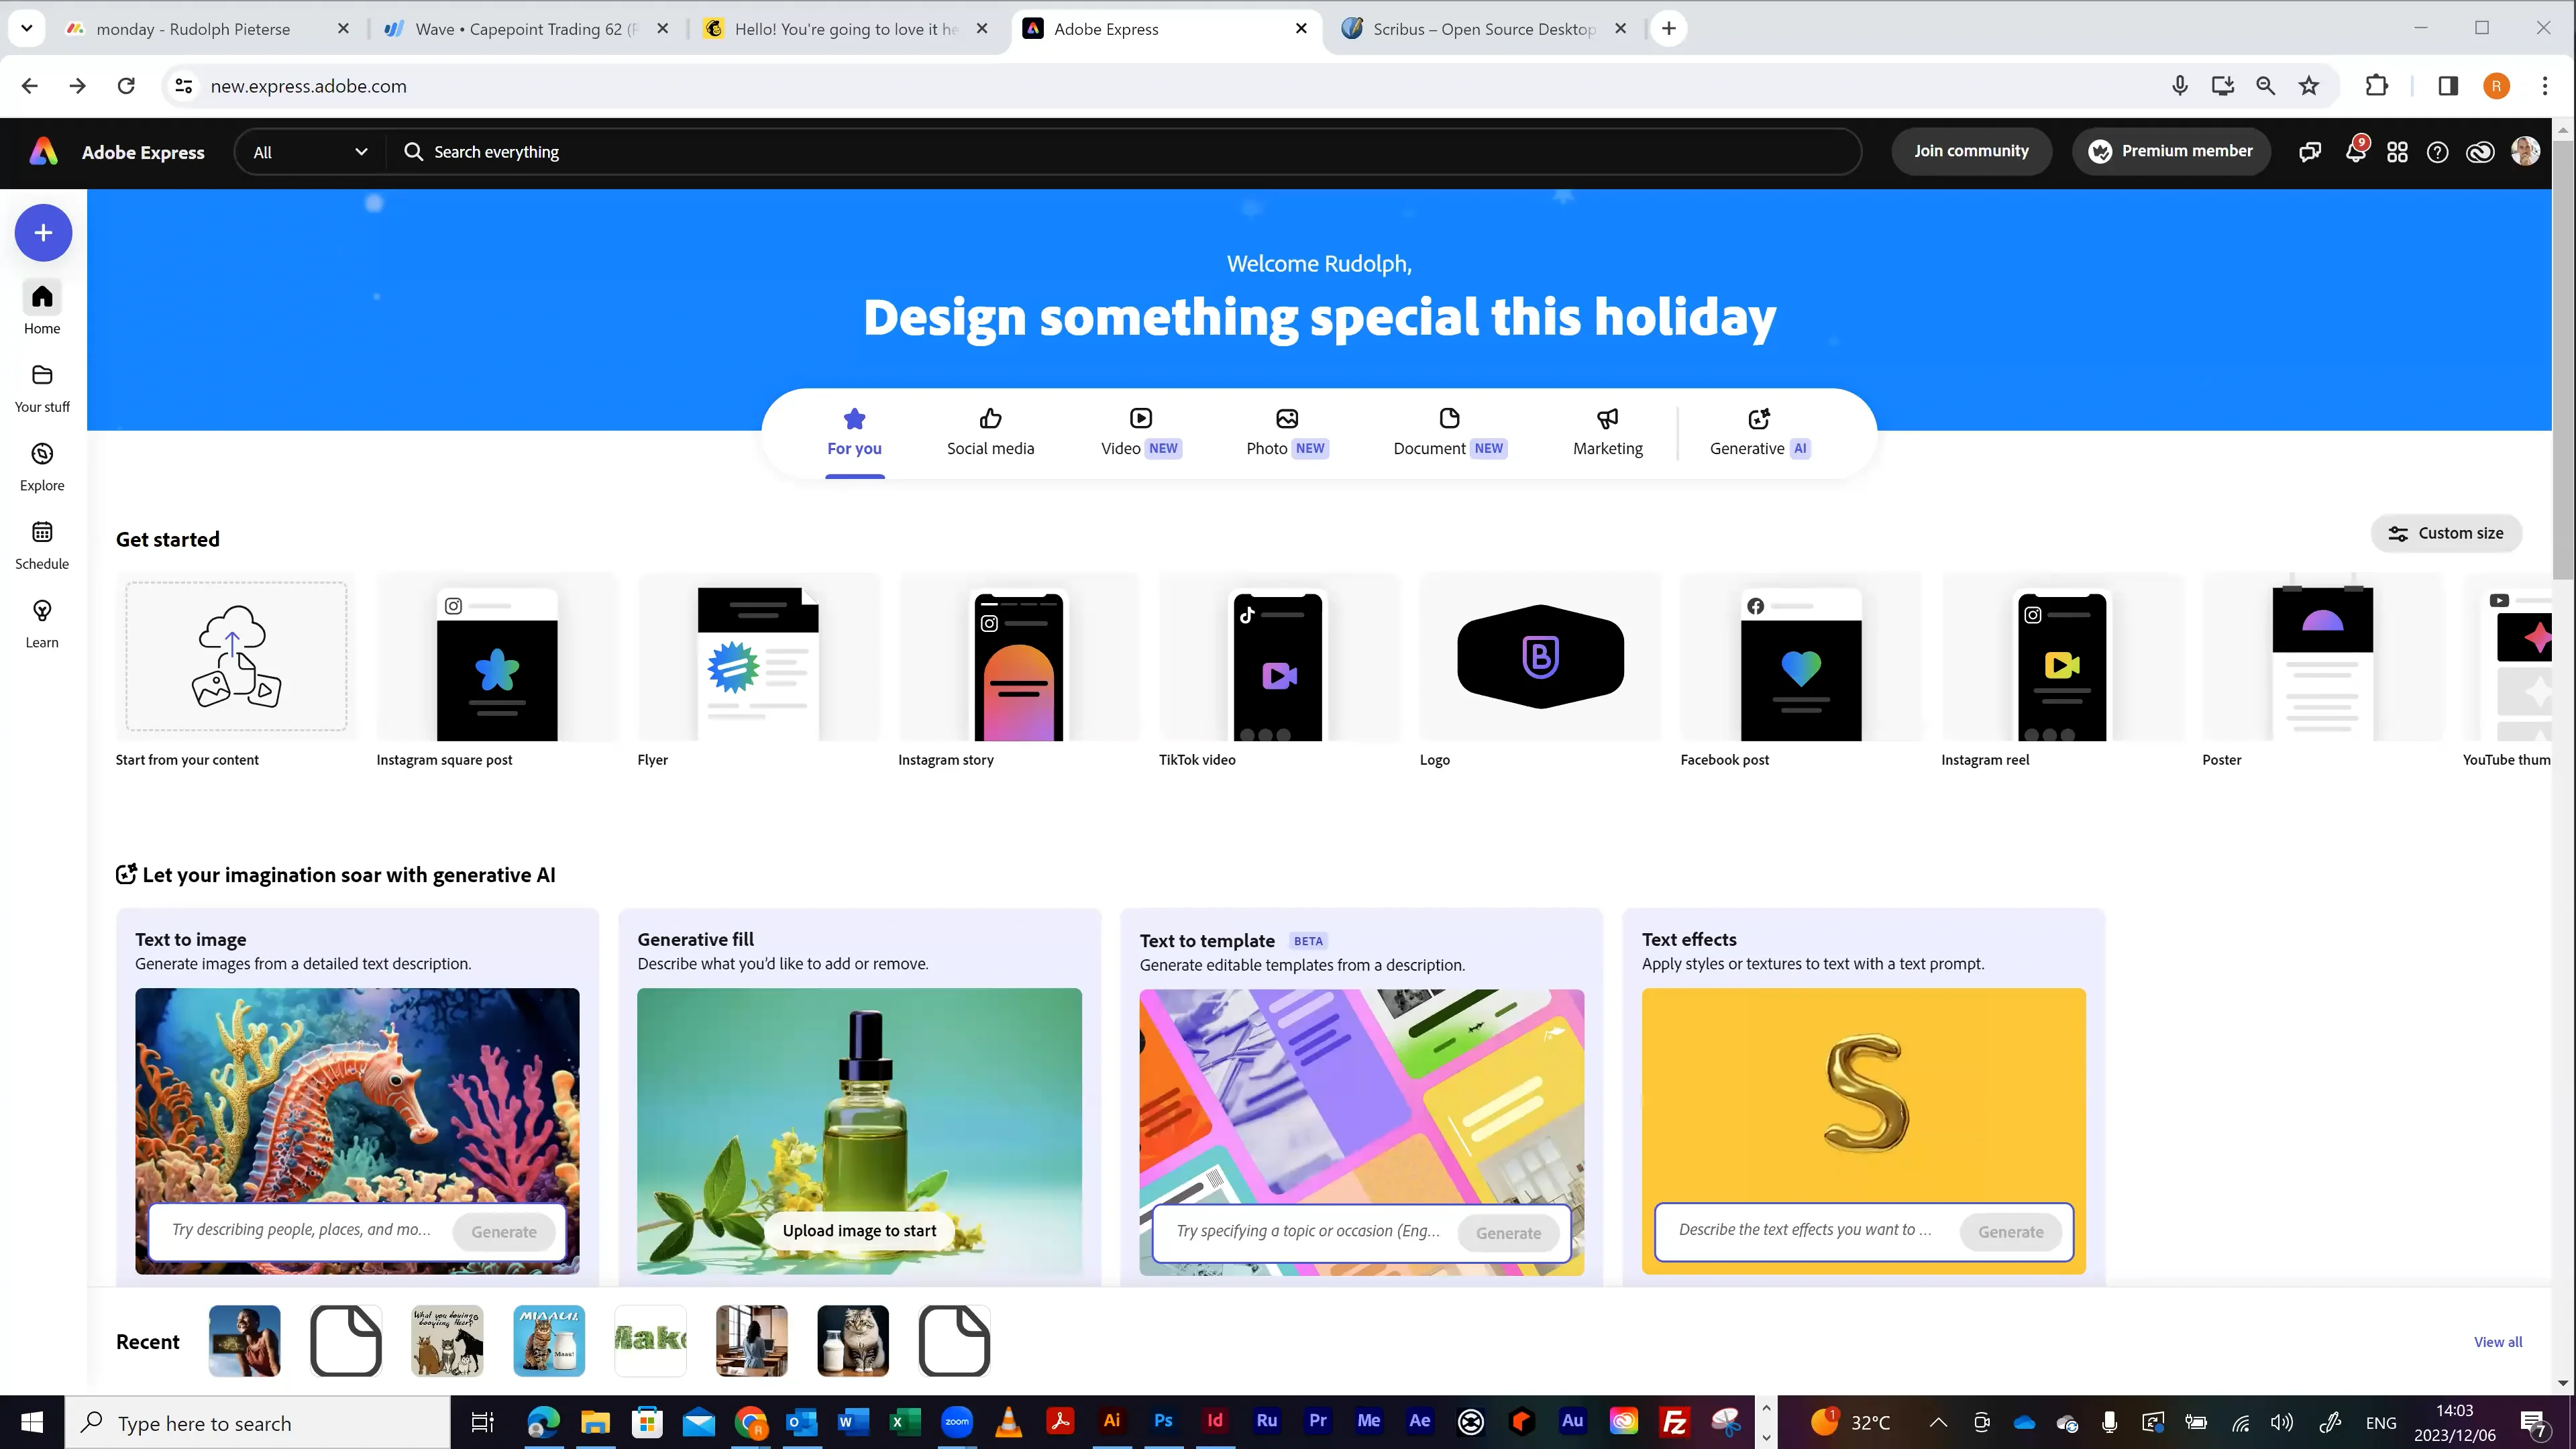Select the Generative AI tab
The height and width of the screenshot is (1449, 2576).
[1759, 432]
